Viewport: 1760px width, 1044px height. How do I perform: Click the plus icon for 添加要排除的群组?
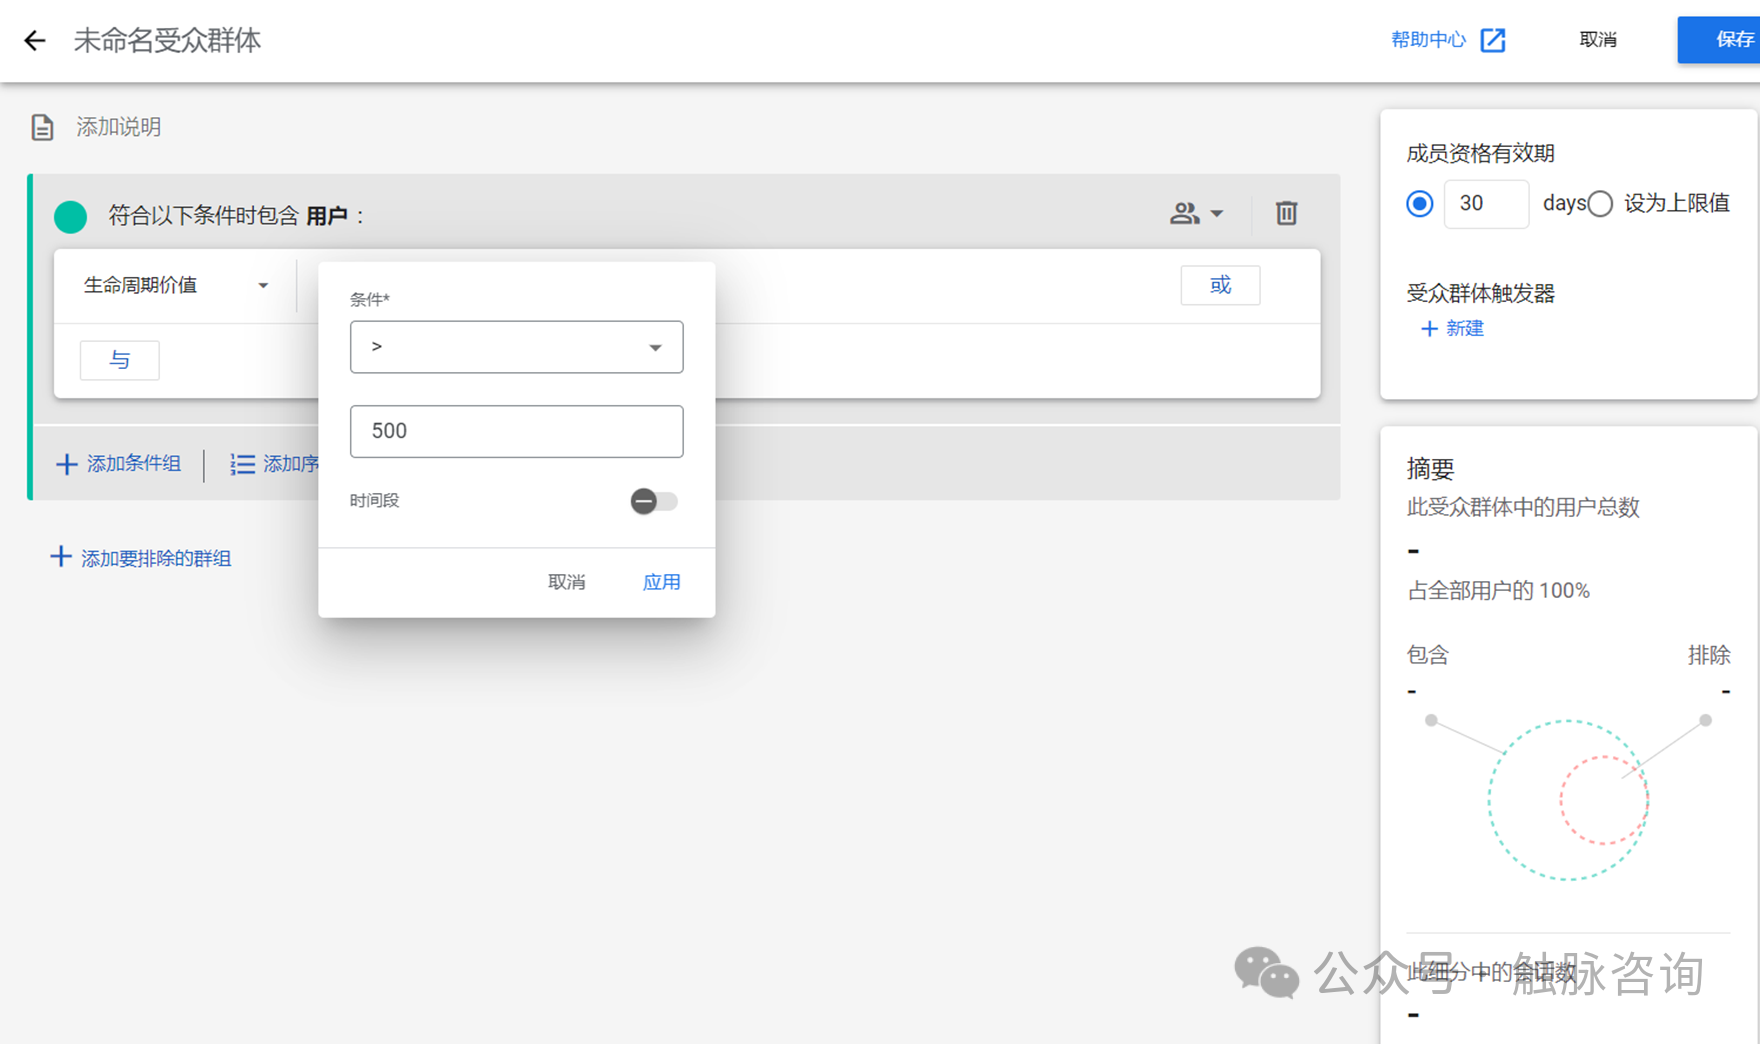pyautogui.click(x=61, y=557)
